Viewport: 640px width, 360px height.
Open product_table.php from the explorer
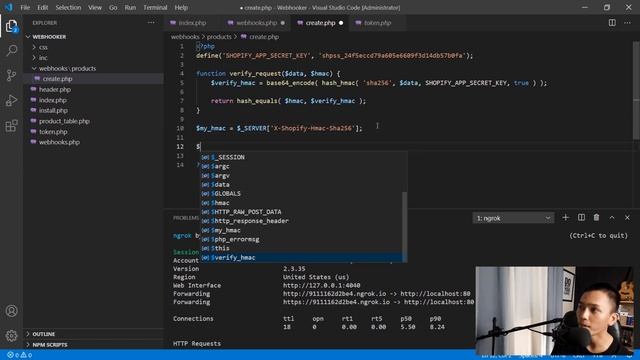[x=94, y=121]
